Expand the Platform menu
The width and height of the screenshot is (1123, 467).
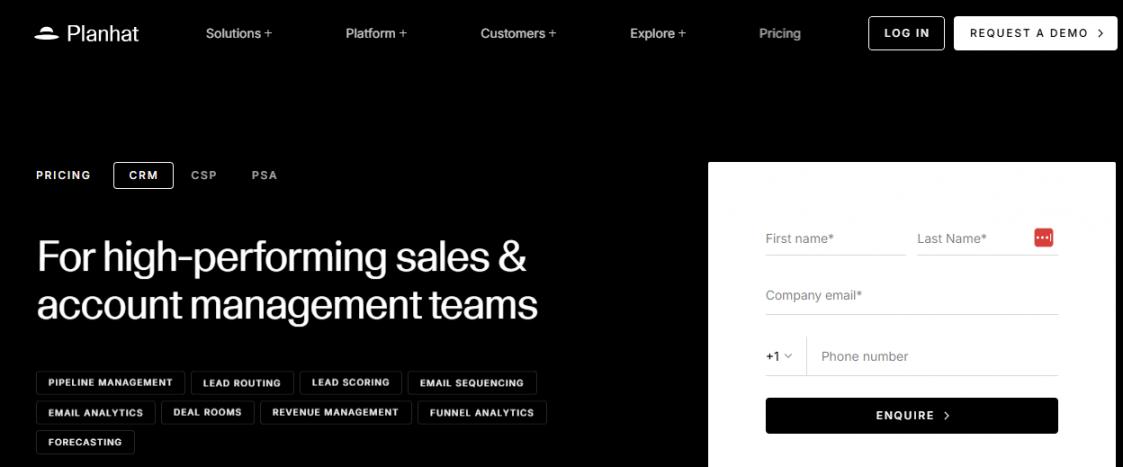click(376, 33)
